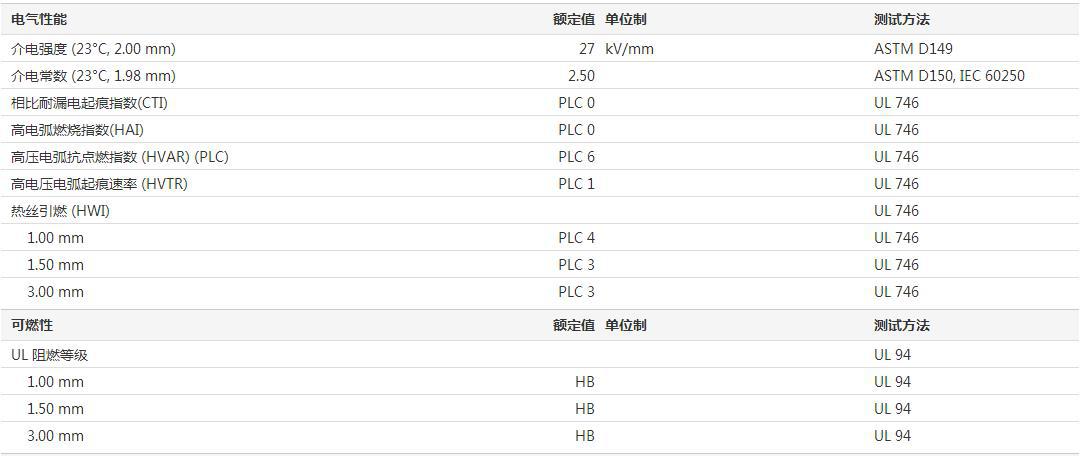The height and width of the screenshot is (456, 1082).
Task: Select the 高电压电弧起痕速率 (HVTR) label
Action: click(x=99, y=183)
